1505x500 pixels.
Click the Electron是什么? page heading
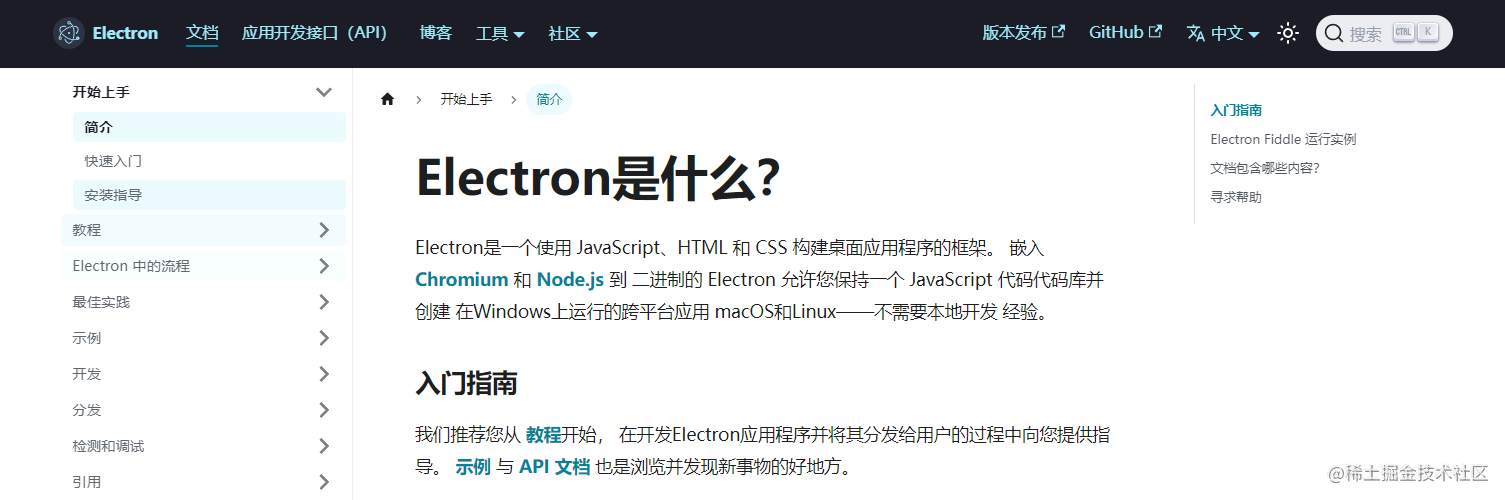(597, 179)
